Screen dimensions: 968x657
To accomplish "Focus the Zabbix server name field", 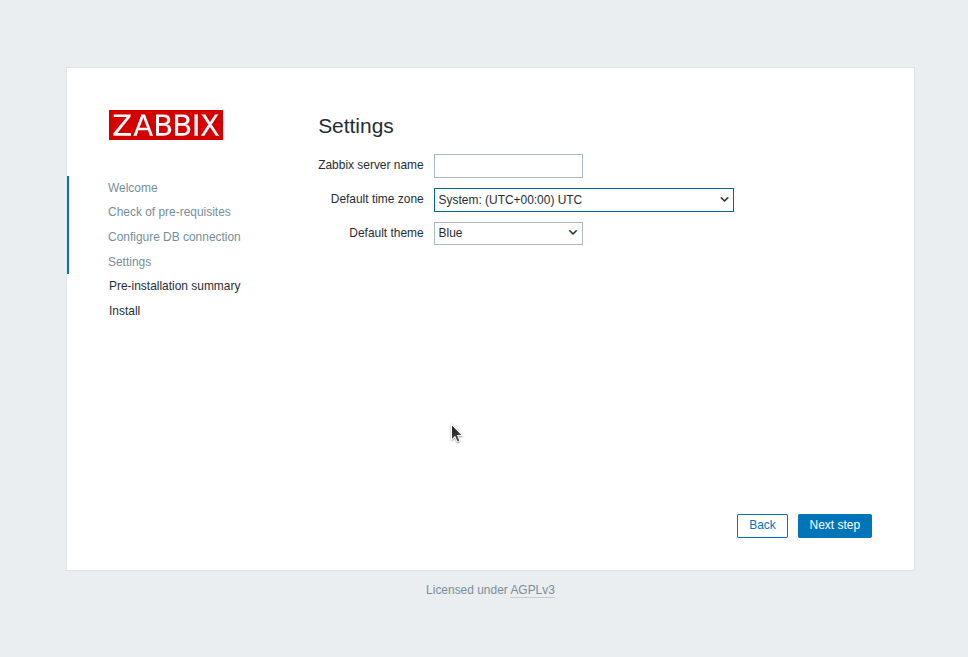I will pos(508,165).
